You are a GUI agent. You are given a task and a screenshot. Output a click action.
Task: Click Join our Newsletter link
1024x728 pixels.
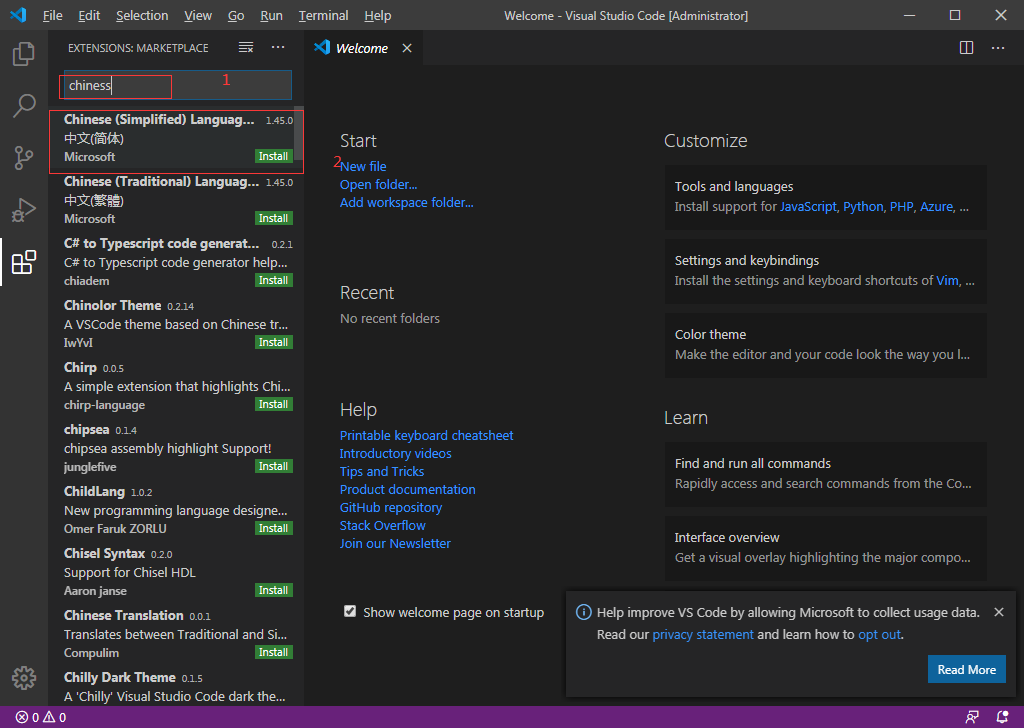click(x=395, y=543)
